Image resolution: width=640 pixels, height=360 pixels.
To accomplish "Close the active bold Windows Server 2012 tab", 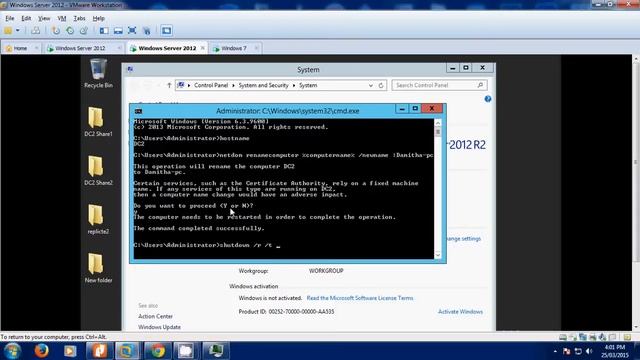I will point(202,48).
